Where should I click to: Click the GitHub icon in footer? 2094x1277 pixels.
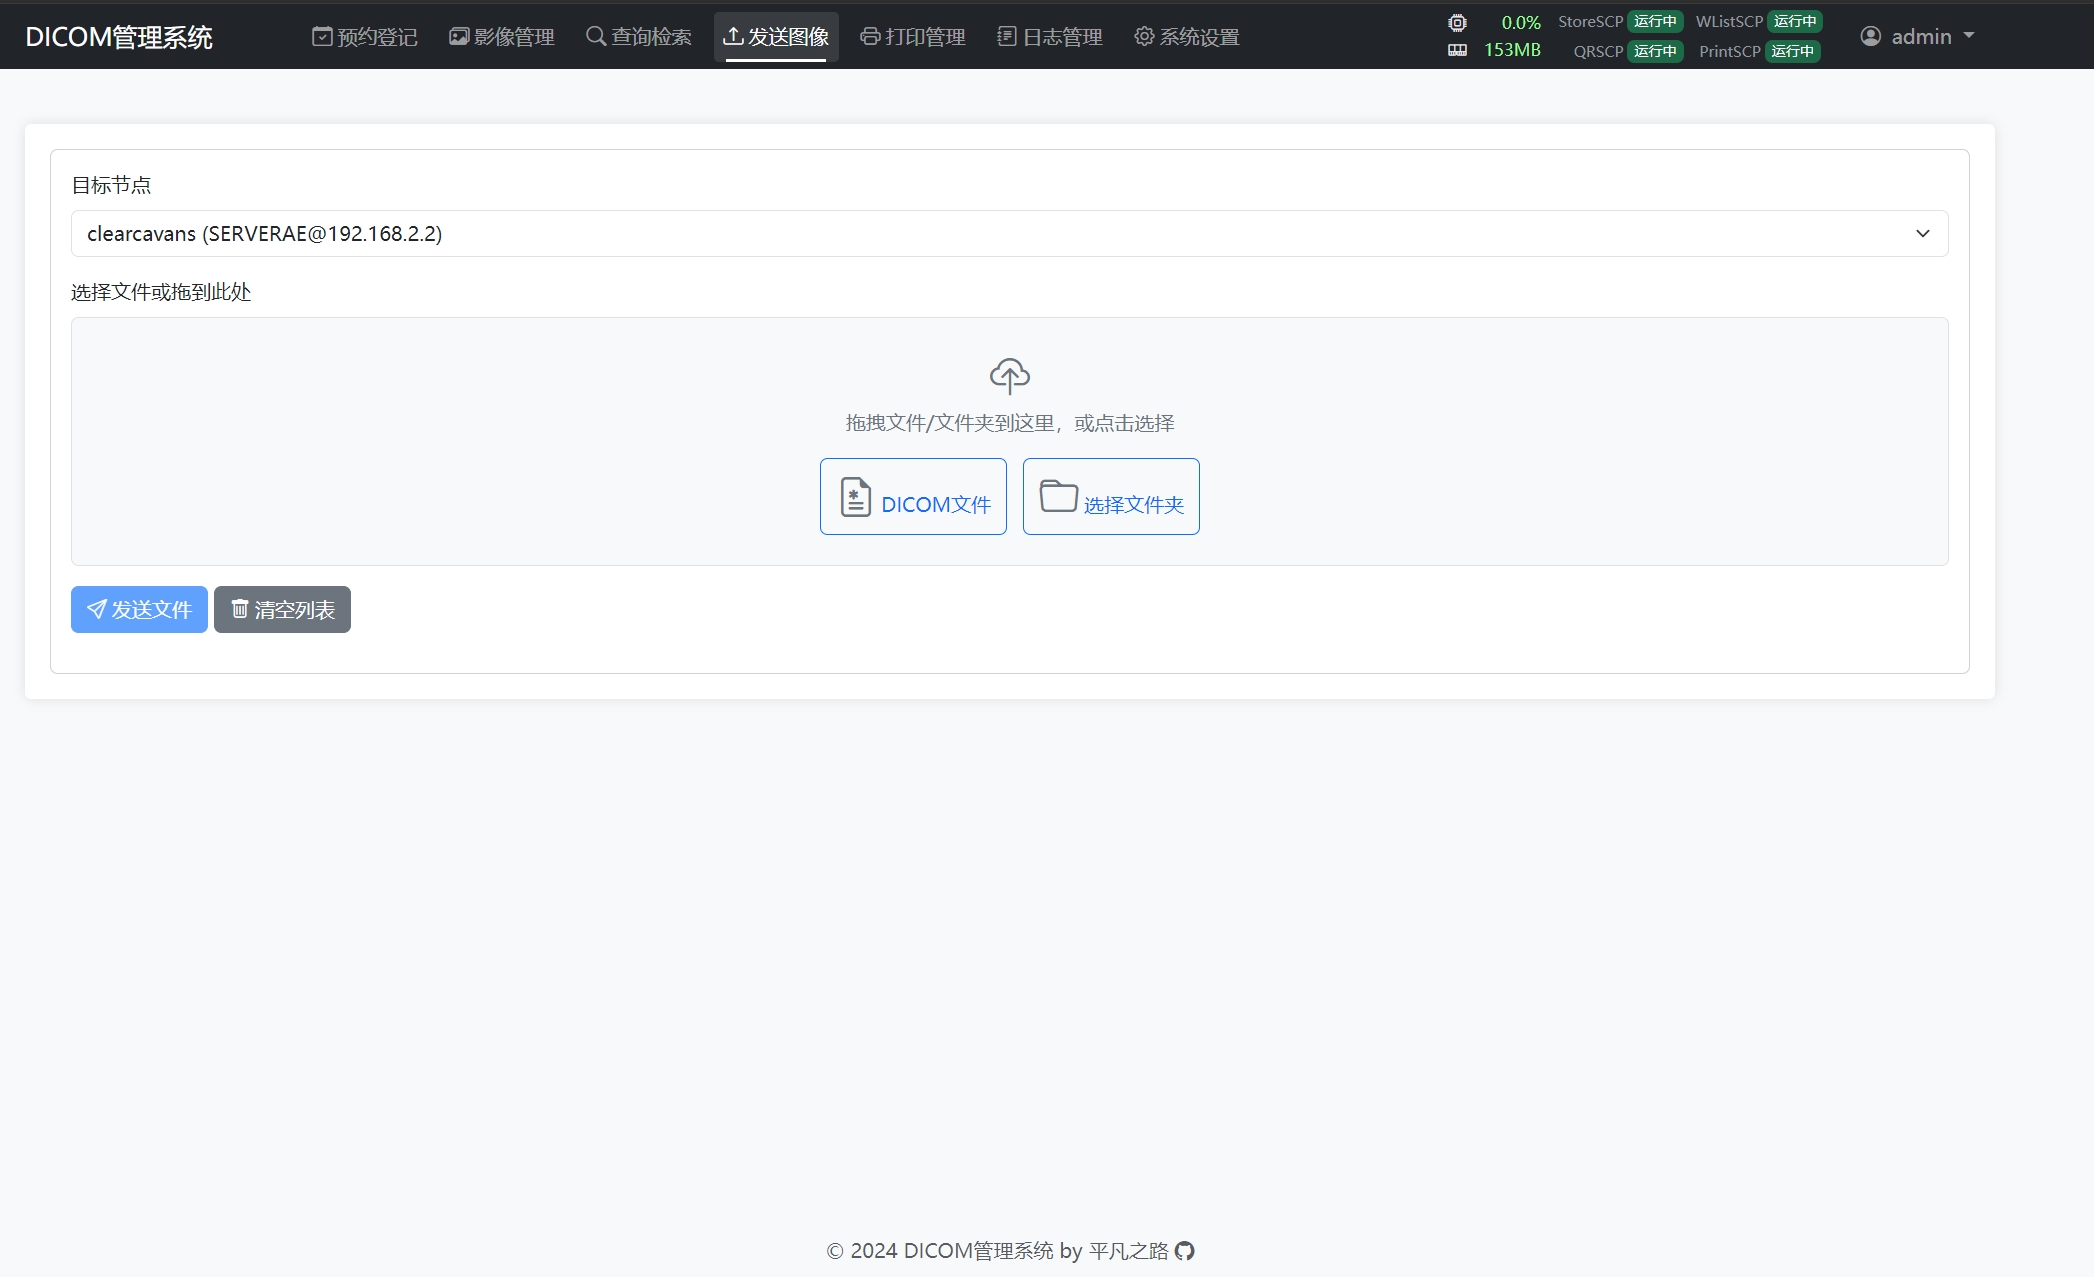[1185, 1251]
